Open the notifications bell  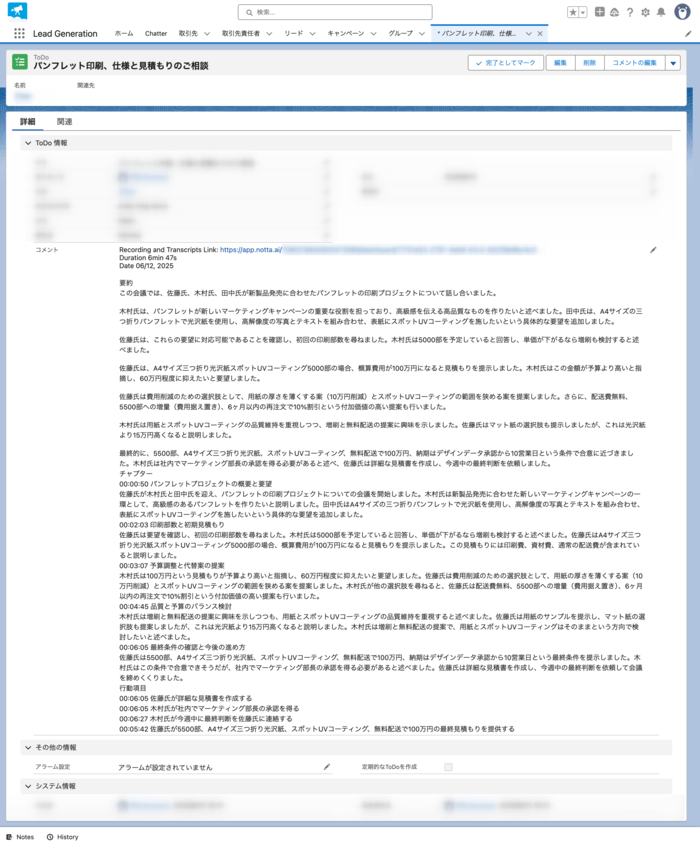coord(661,12)
